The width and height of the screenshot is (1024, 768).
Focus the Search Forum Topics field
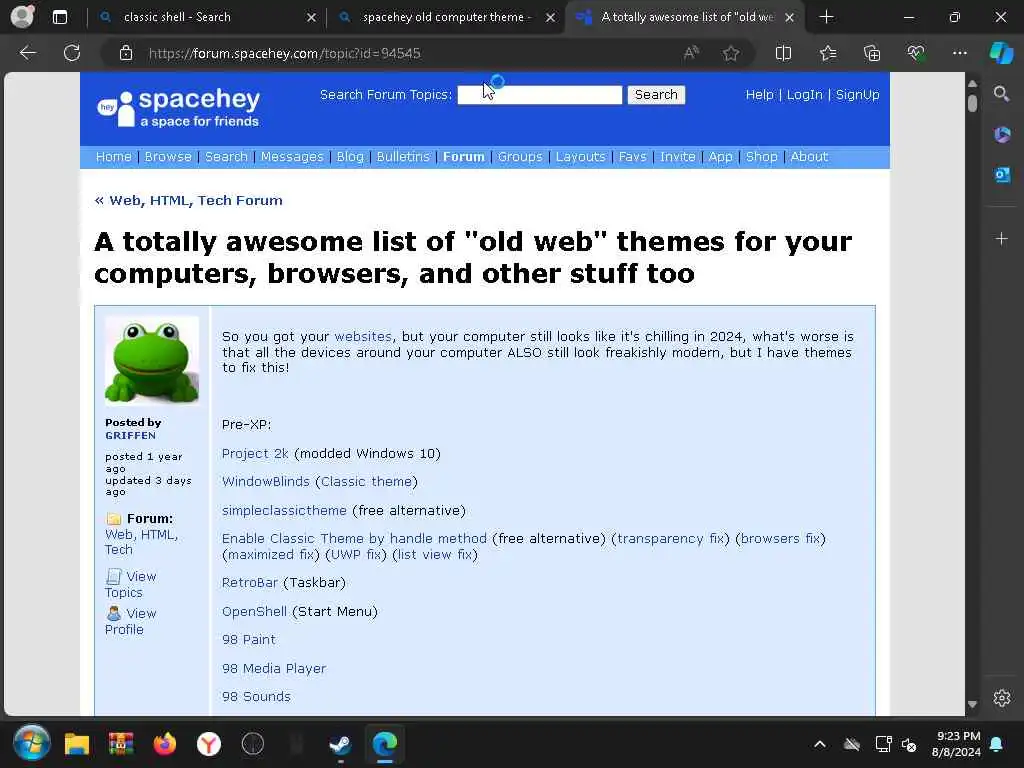(539, 95)
